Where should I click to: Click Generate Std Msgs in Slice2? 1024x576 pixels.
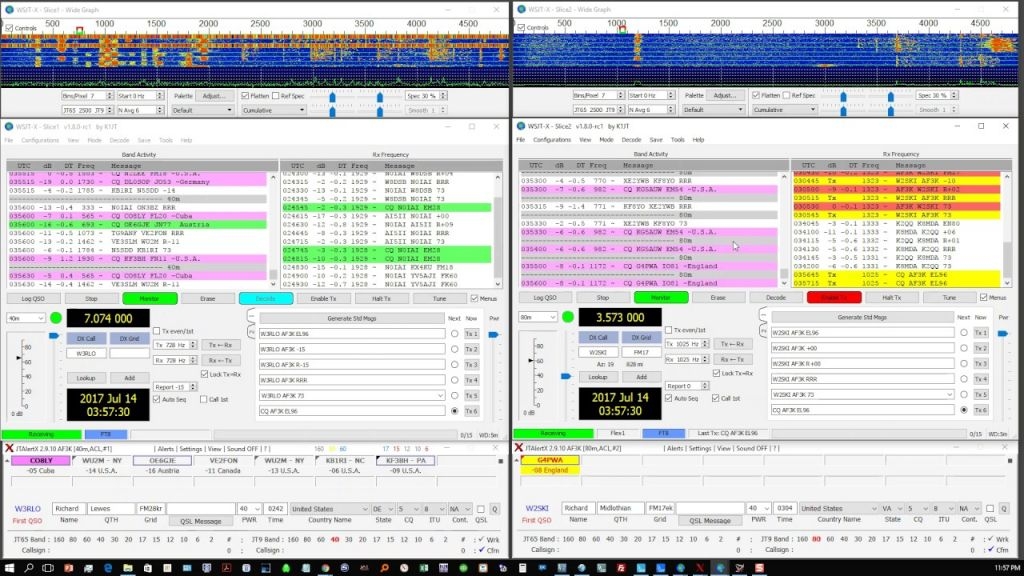coord(861,317)
